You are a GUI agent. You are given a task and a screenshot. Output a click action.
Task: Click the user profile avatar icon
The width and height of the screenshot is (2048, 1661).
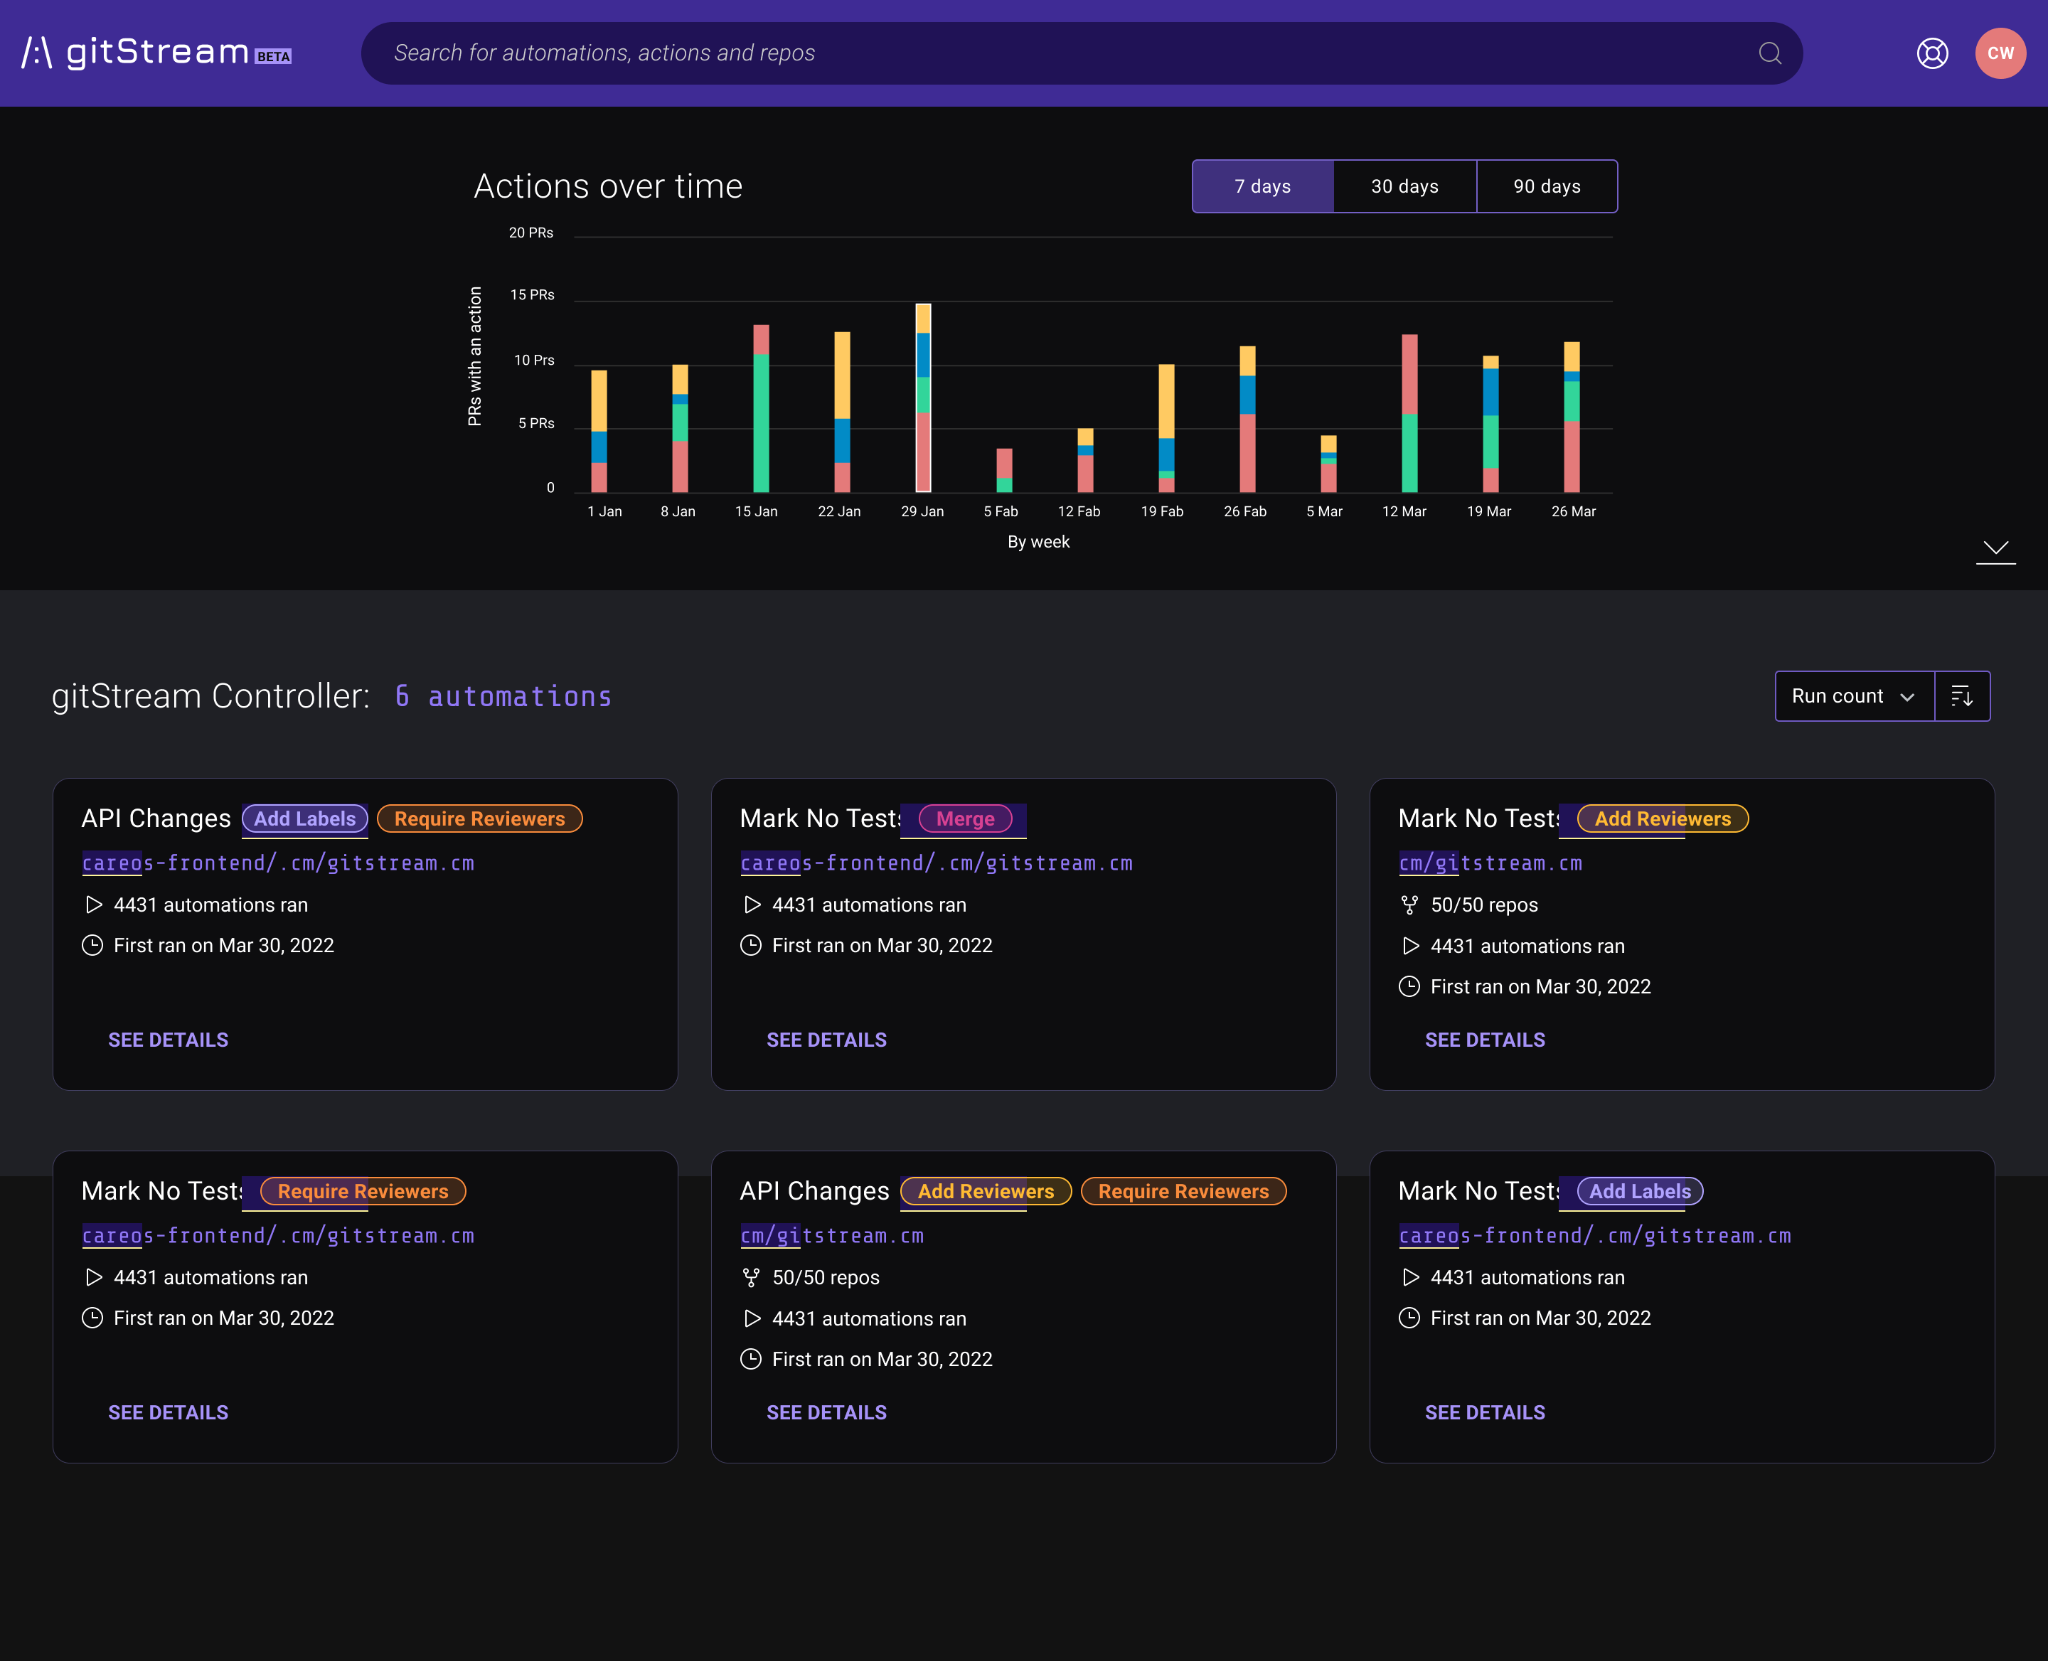click(2001, 53)
